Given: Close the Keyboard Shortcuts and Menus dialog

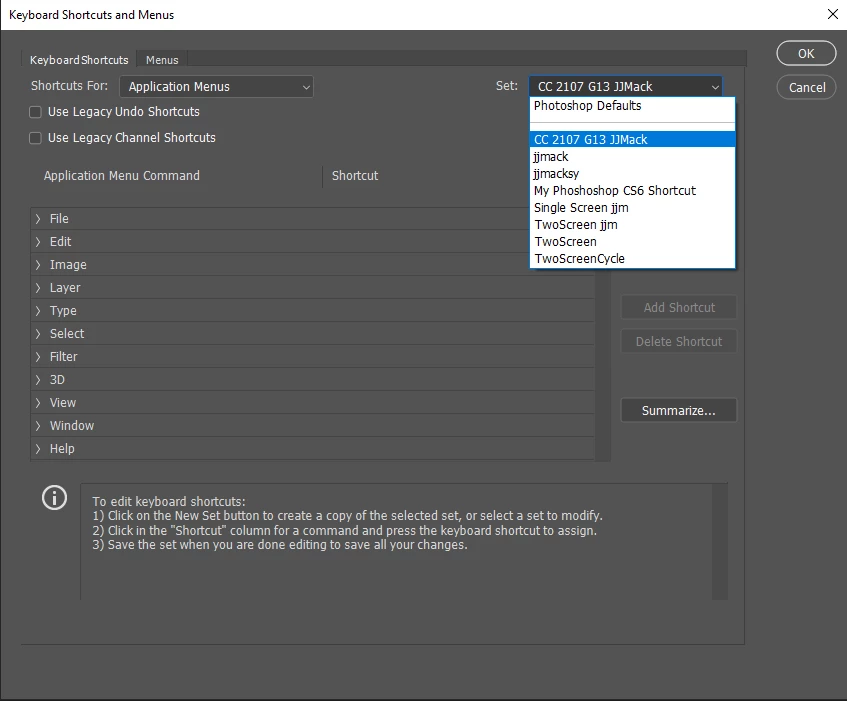Looking at the screenshot, I should (x=832, y=15).
